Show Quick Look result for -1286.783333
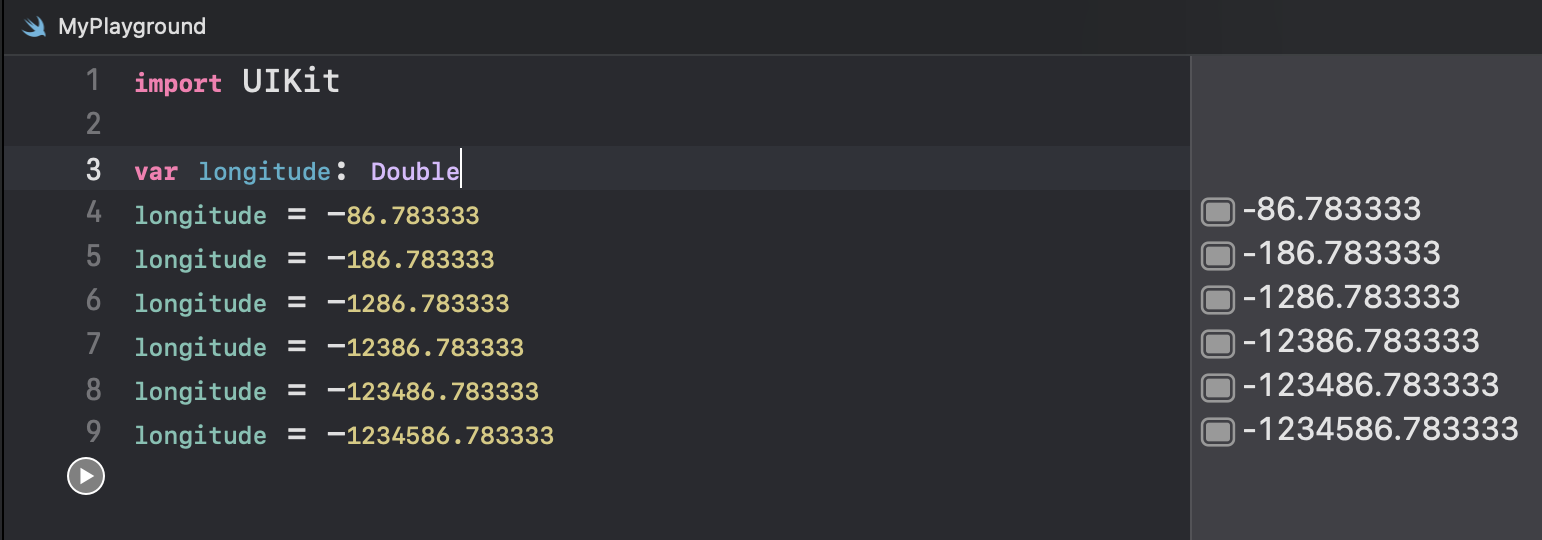The width and height of the screenshot is (1542, 540). [x=1217, y=299]
